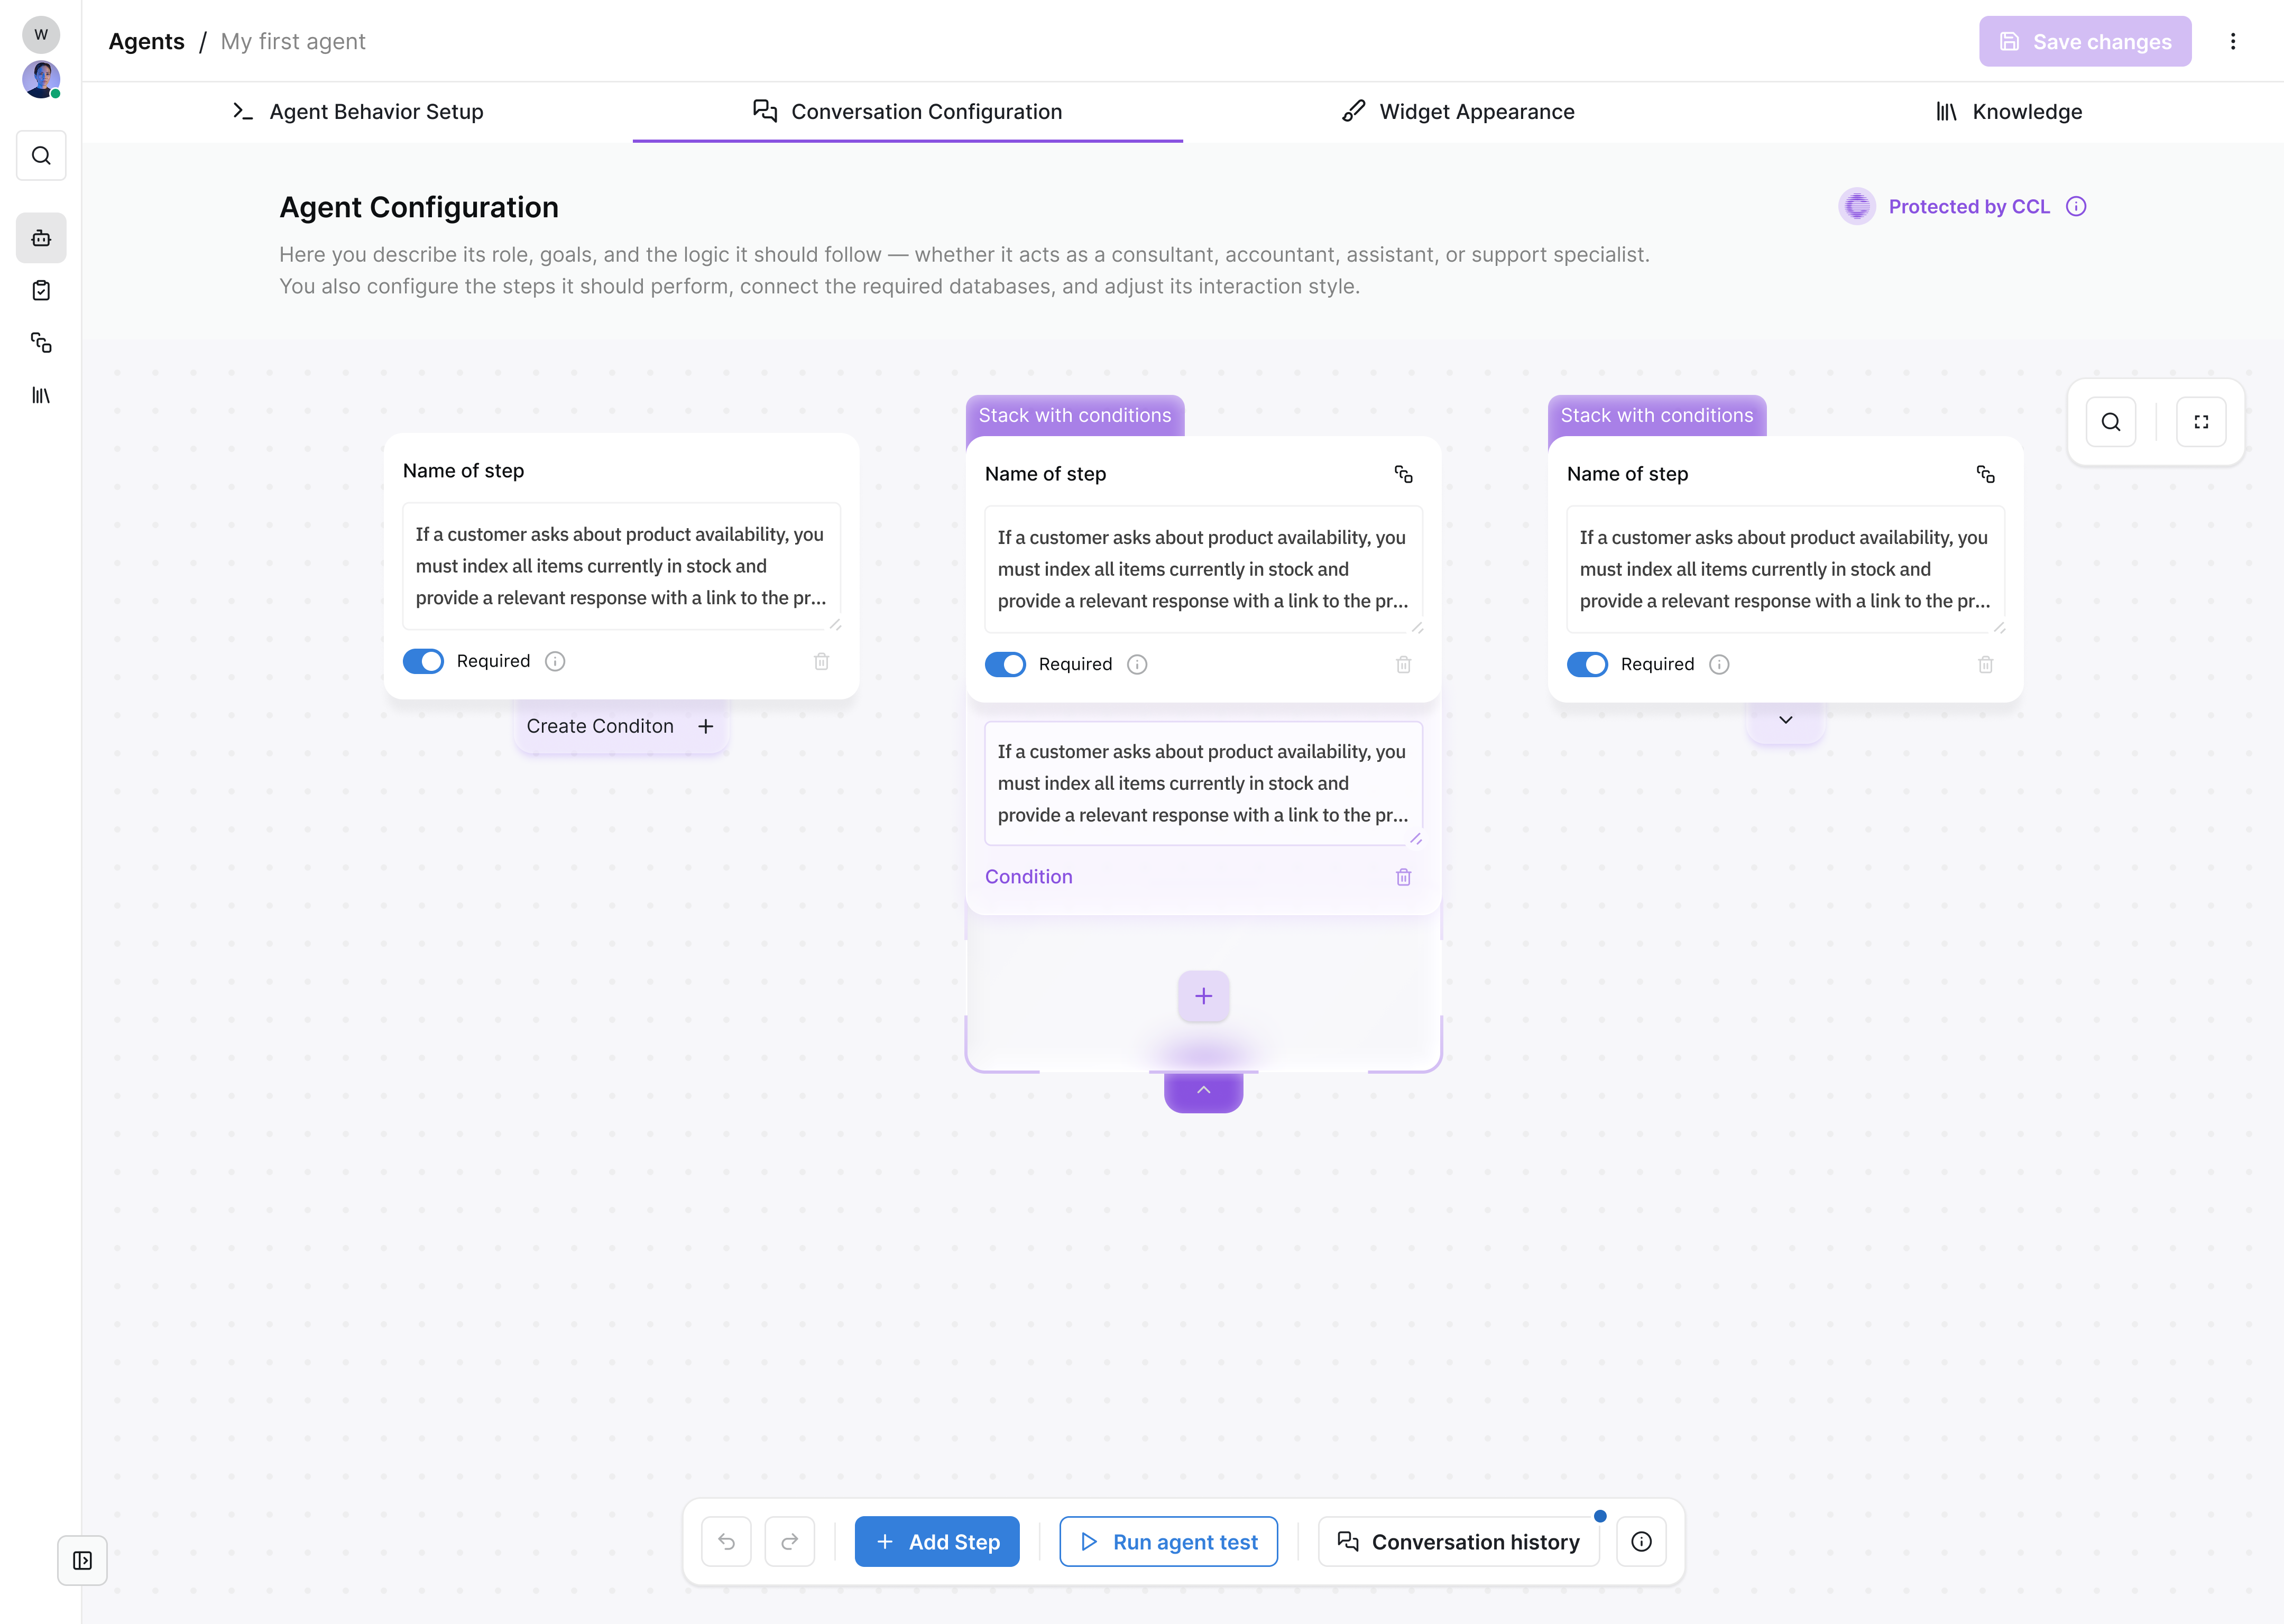This screenshot has height=1624, width=2284.
Task: Click the condition description text area
Action: pos(1203,784)
